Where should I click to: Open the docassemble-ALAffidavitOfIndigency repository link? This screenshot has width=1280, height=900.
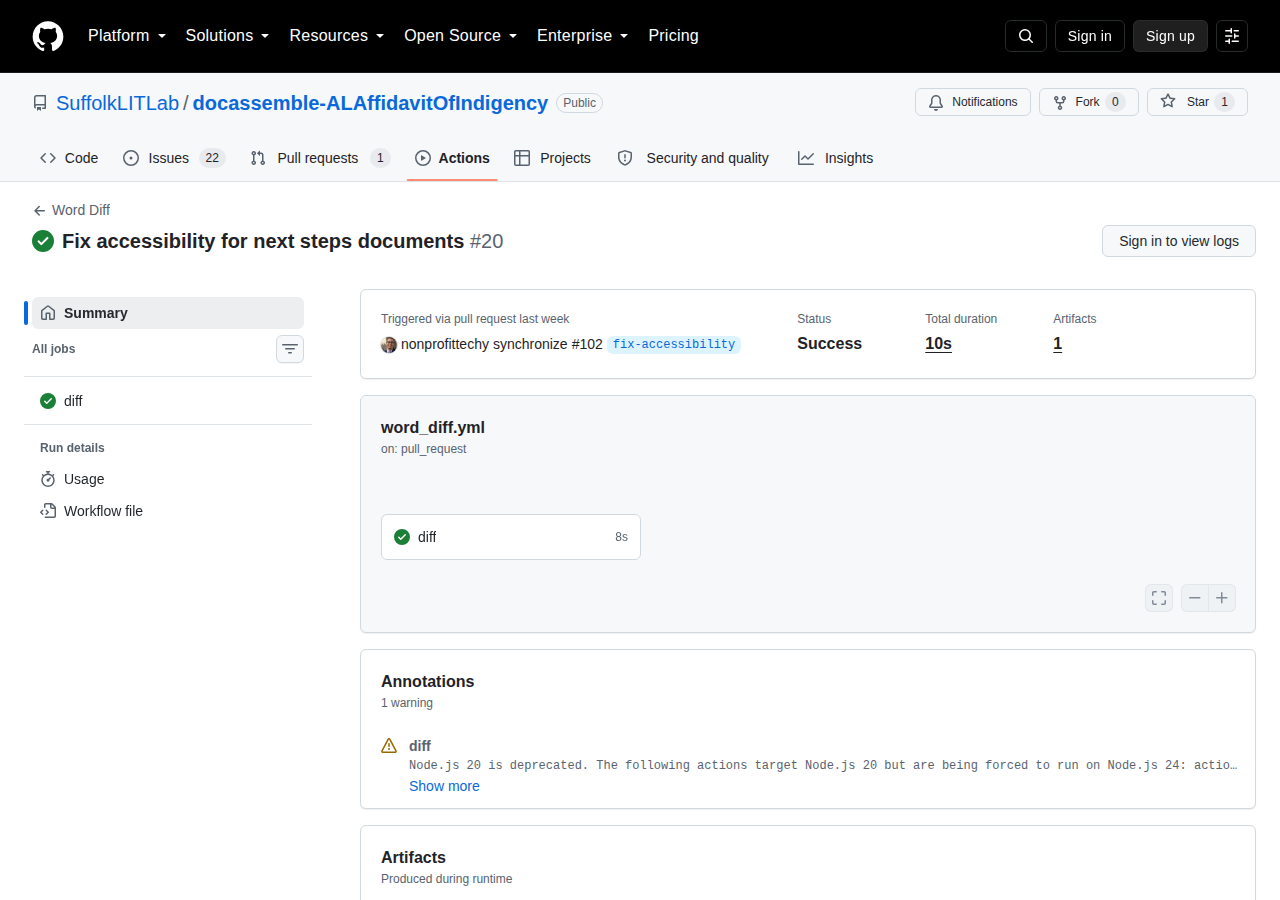pos(370,103)
